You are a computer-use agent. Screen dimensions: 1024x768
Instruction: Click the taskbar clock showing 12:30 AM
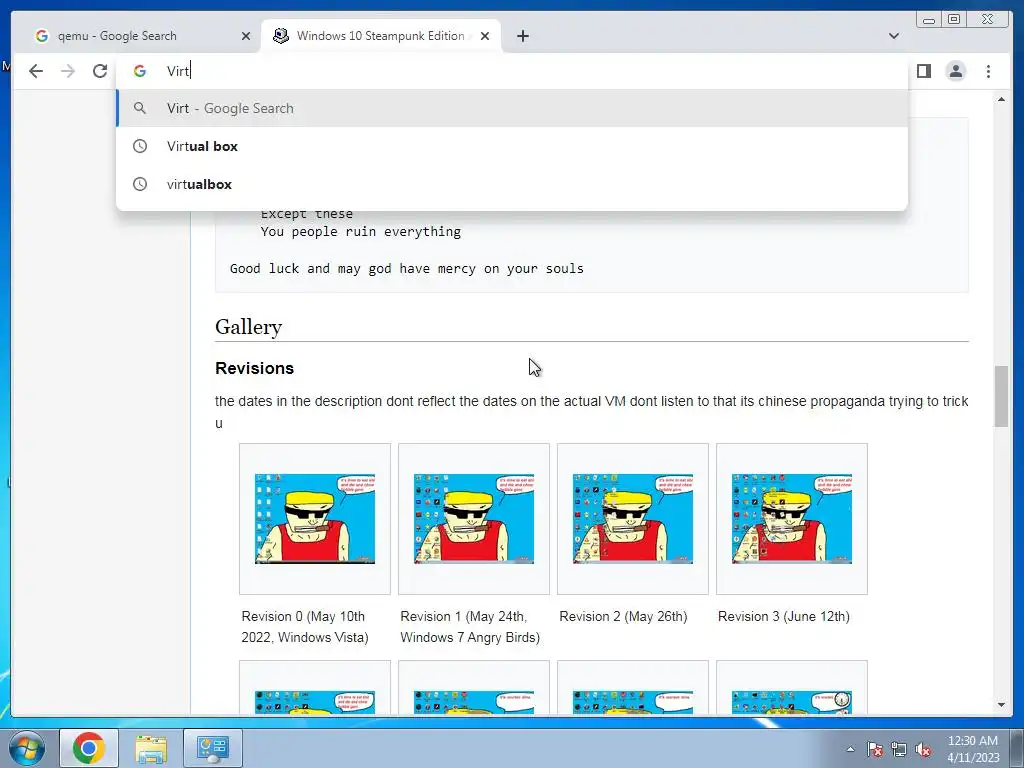973,749
